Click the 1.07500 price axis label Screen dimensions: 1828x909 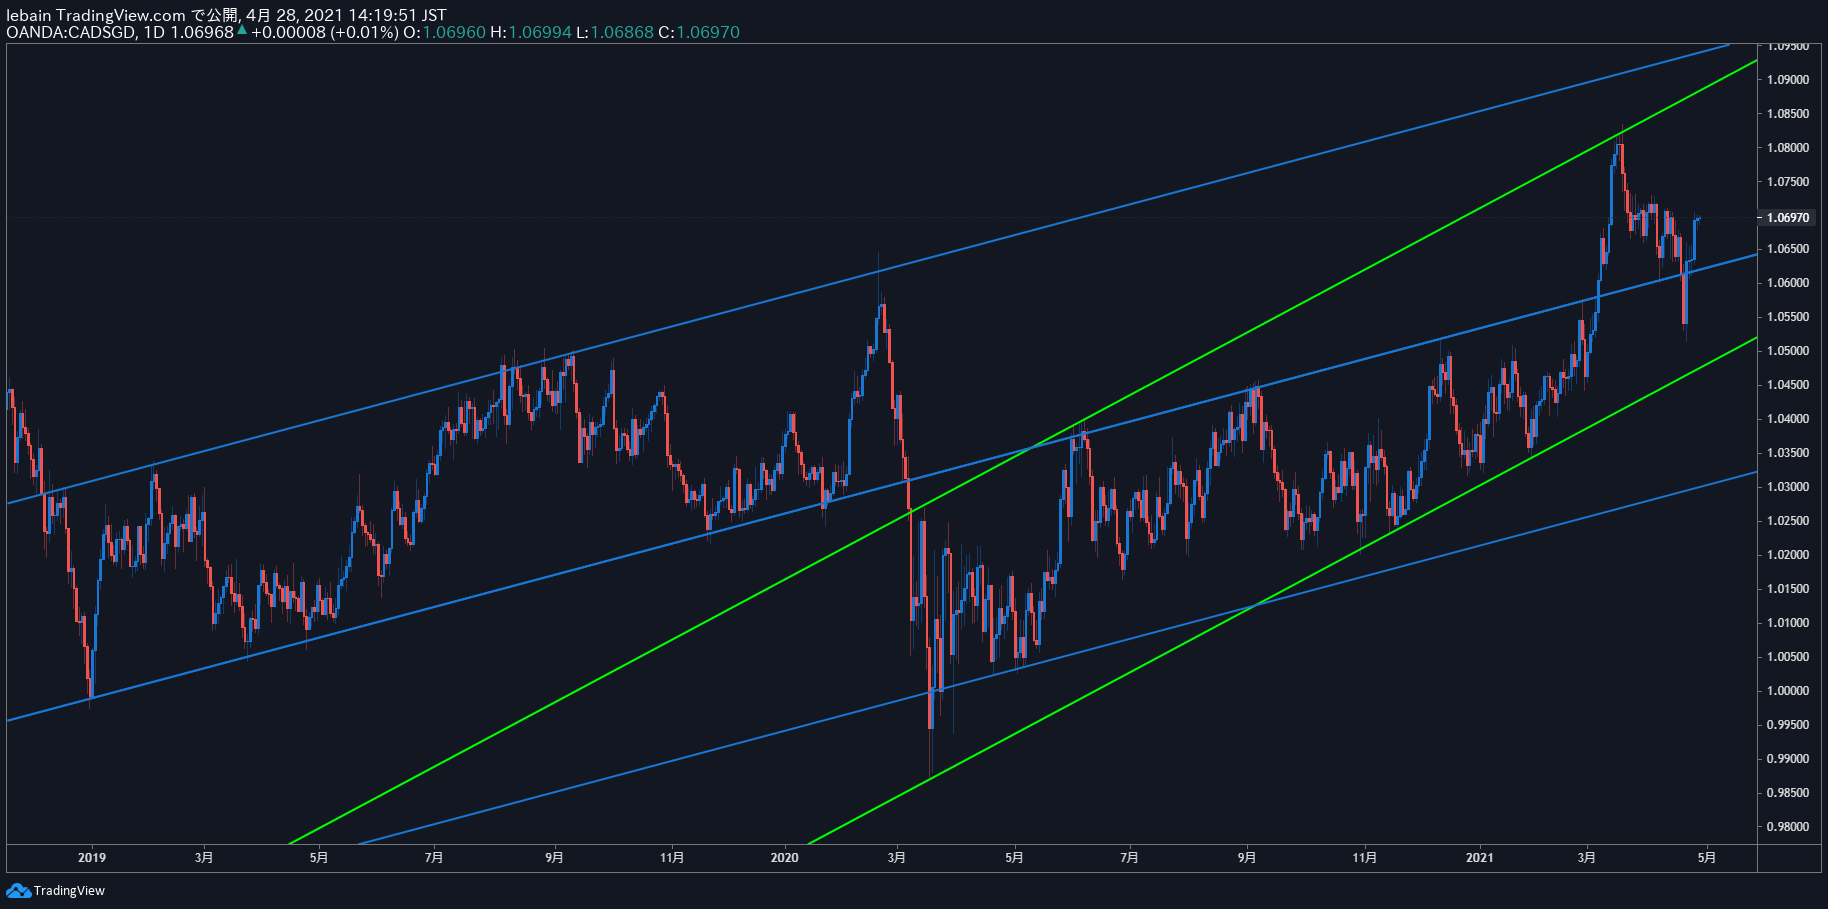1788,182
